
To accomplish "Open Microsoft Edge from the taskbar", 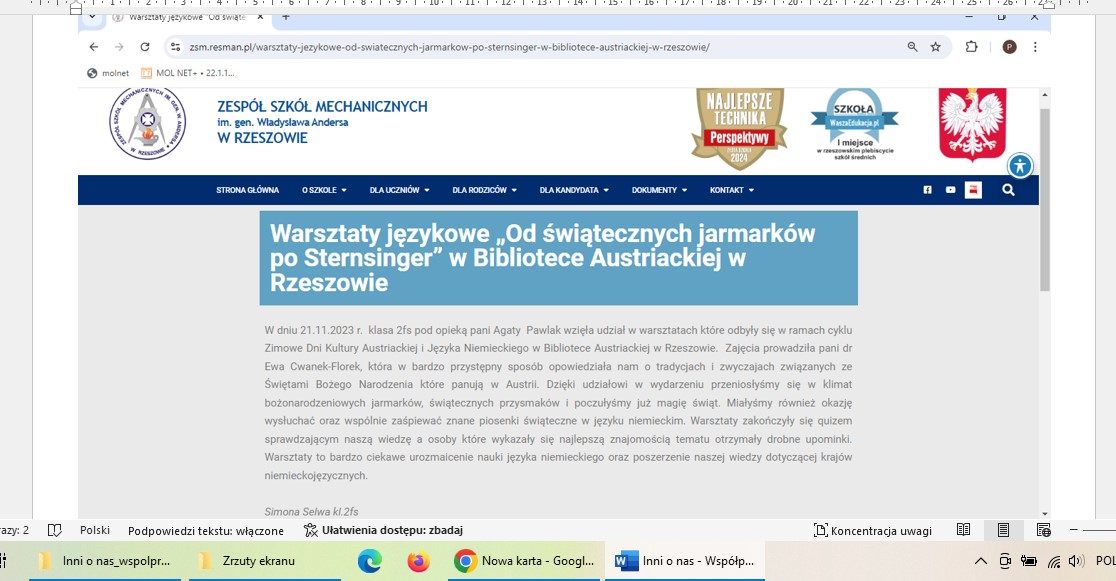I will tap(370, 561).
